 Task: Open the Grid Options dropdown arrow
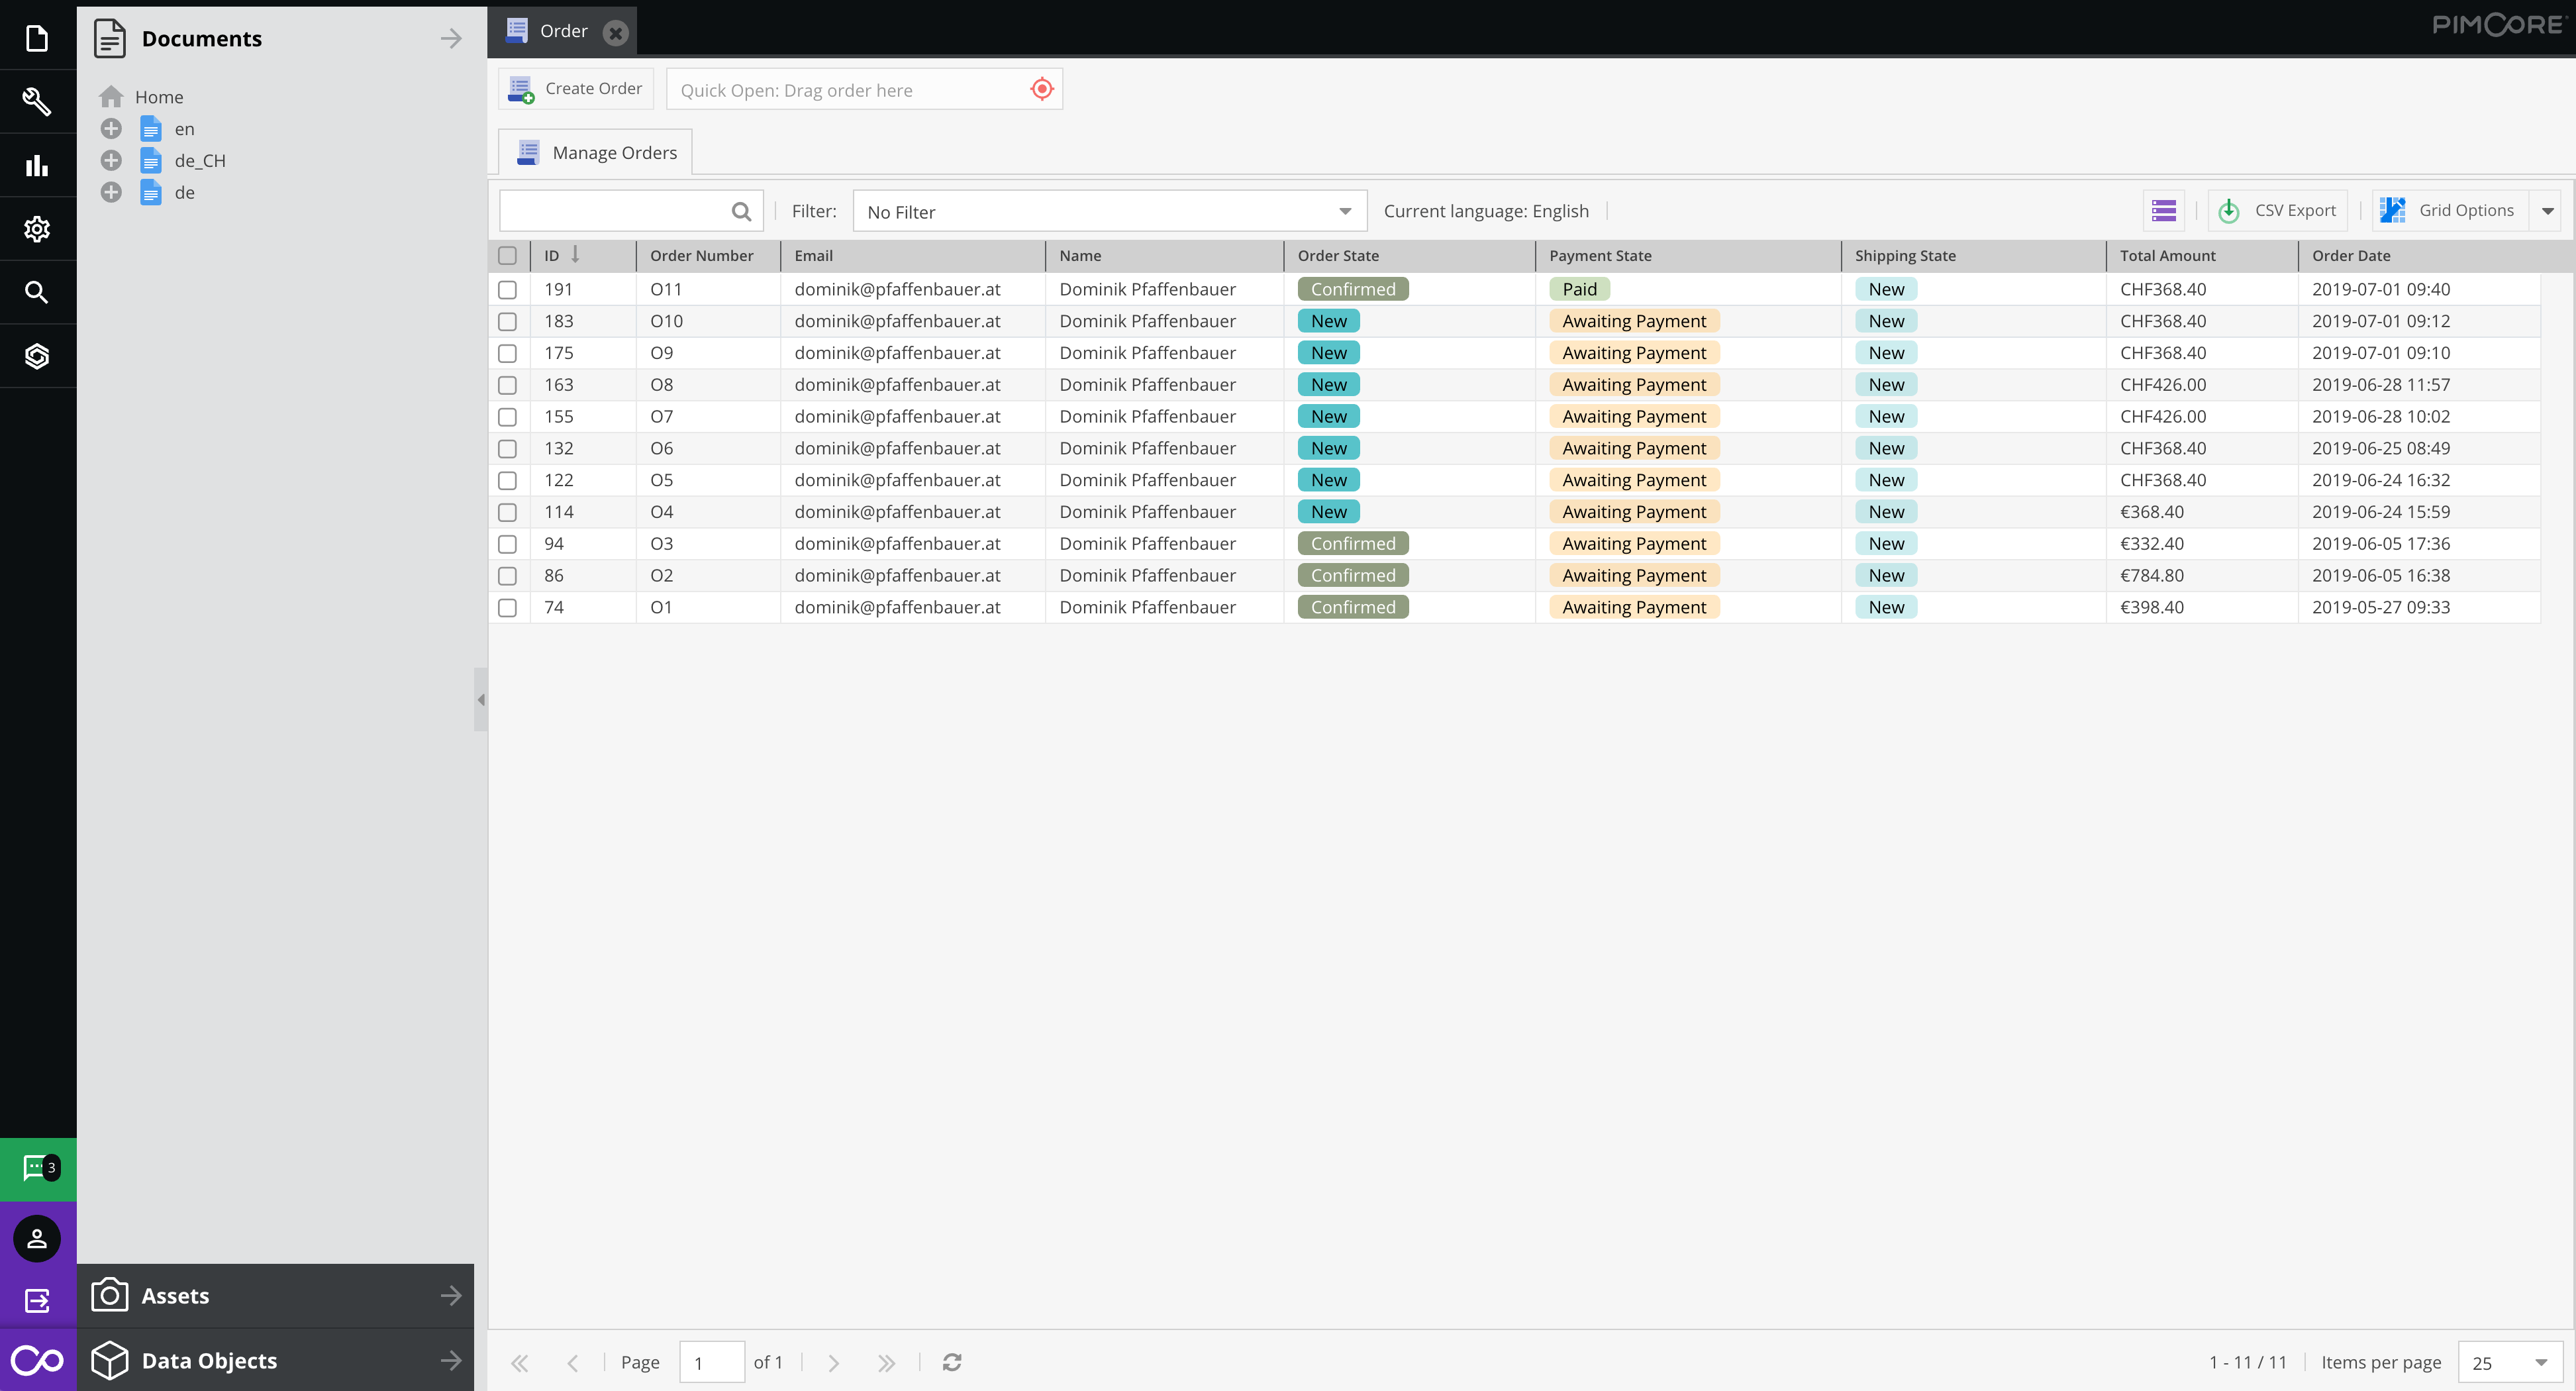[2548, 210]
